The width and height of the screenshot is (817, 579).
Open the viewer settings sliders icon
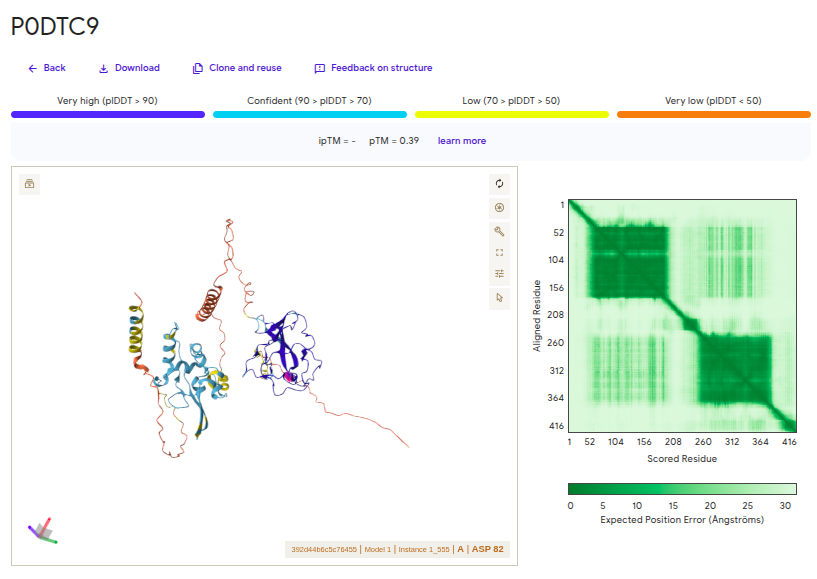[x=500, y=274]
